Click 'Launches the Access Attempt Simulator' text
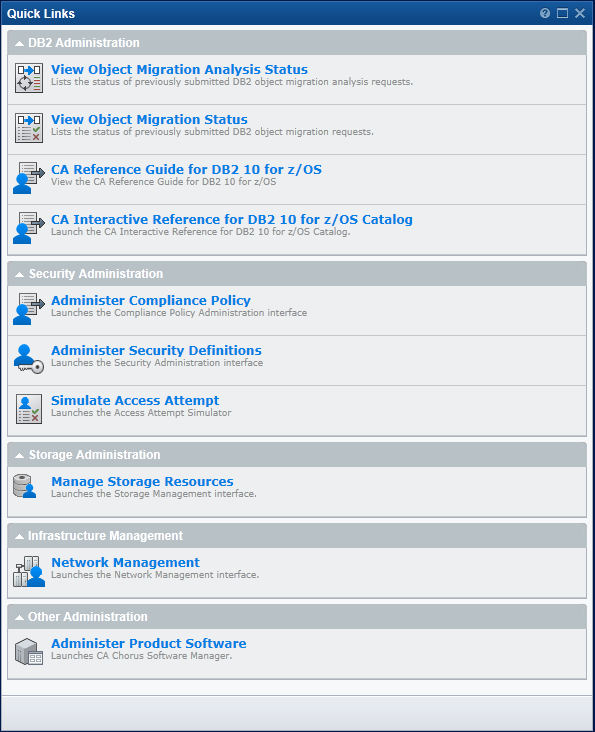Screen dimensions: 595x732 (x=141, y=413)
